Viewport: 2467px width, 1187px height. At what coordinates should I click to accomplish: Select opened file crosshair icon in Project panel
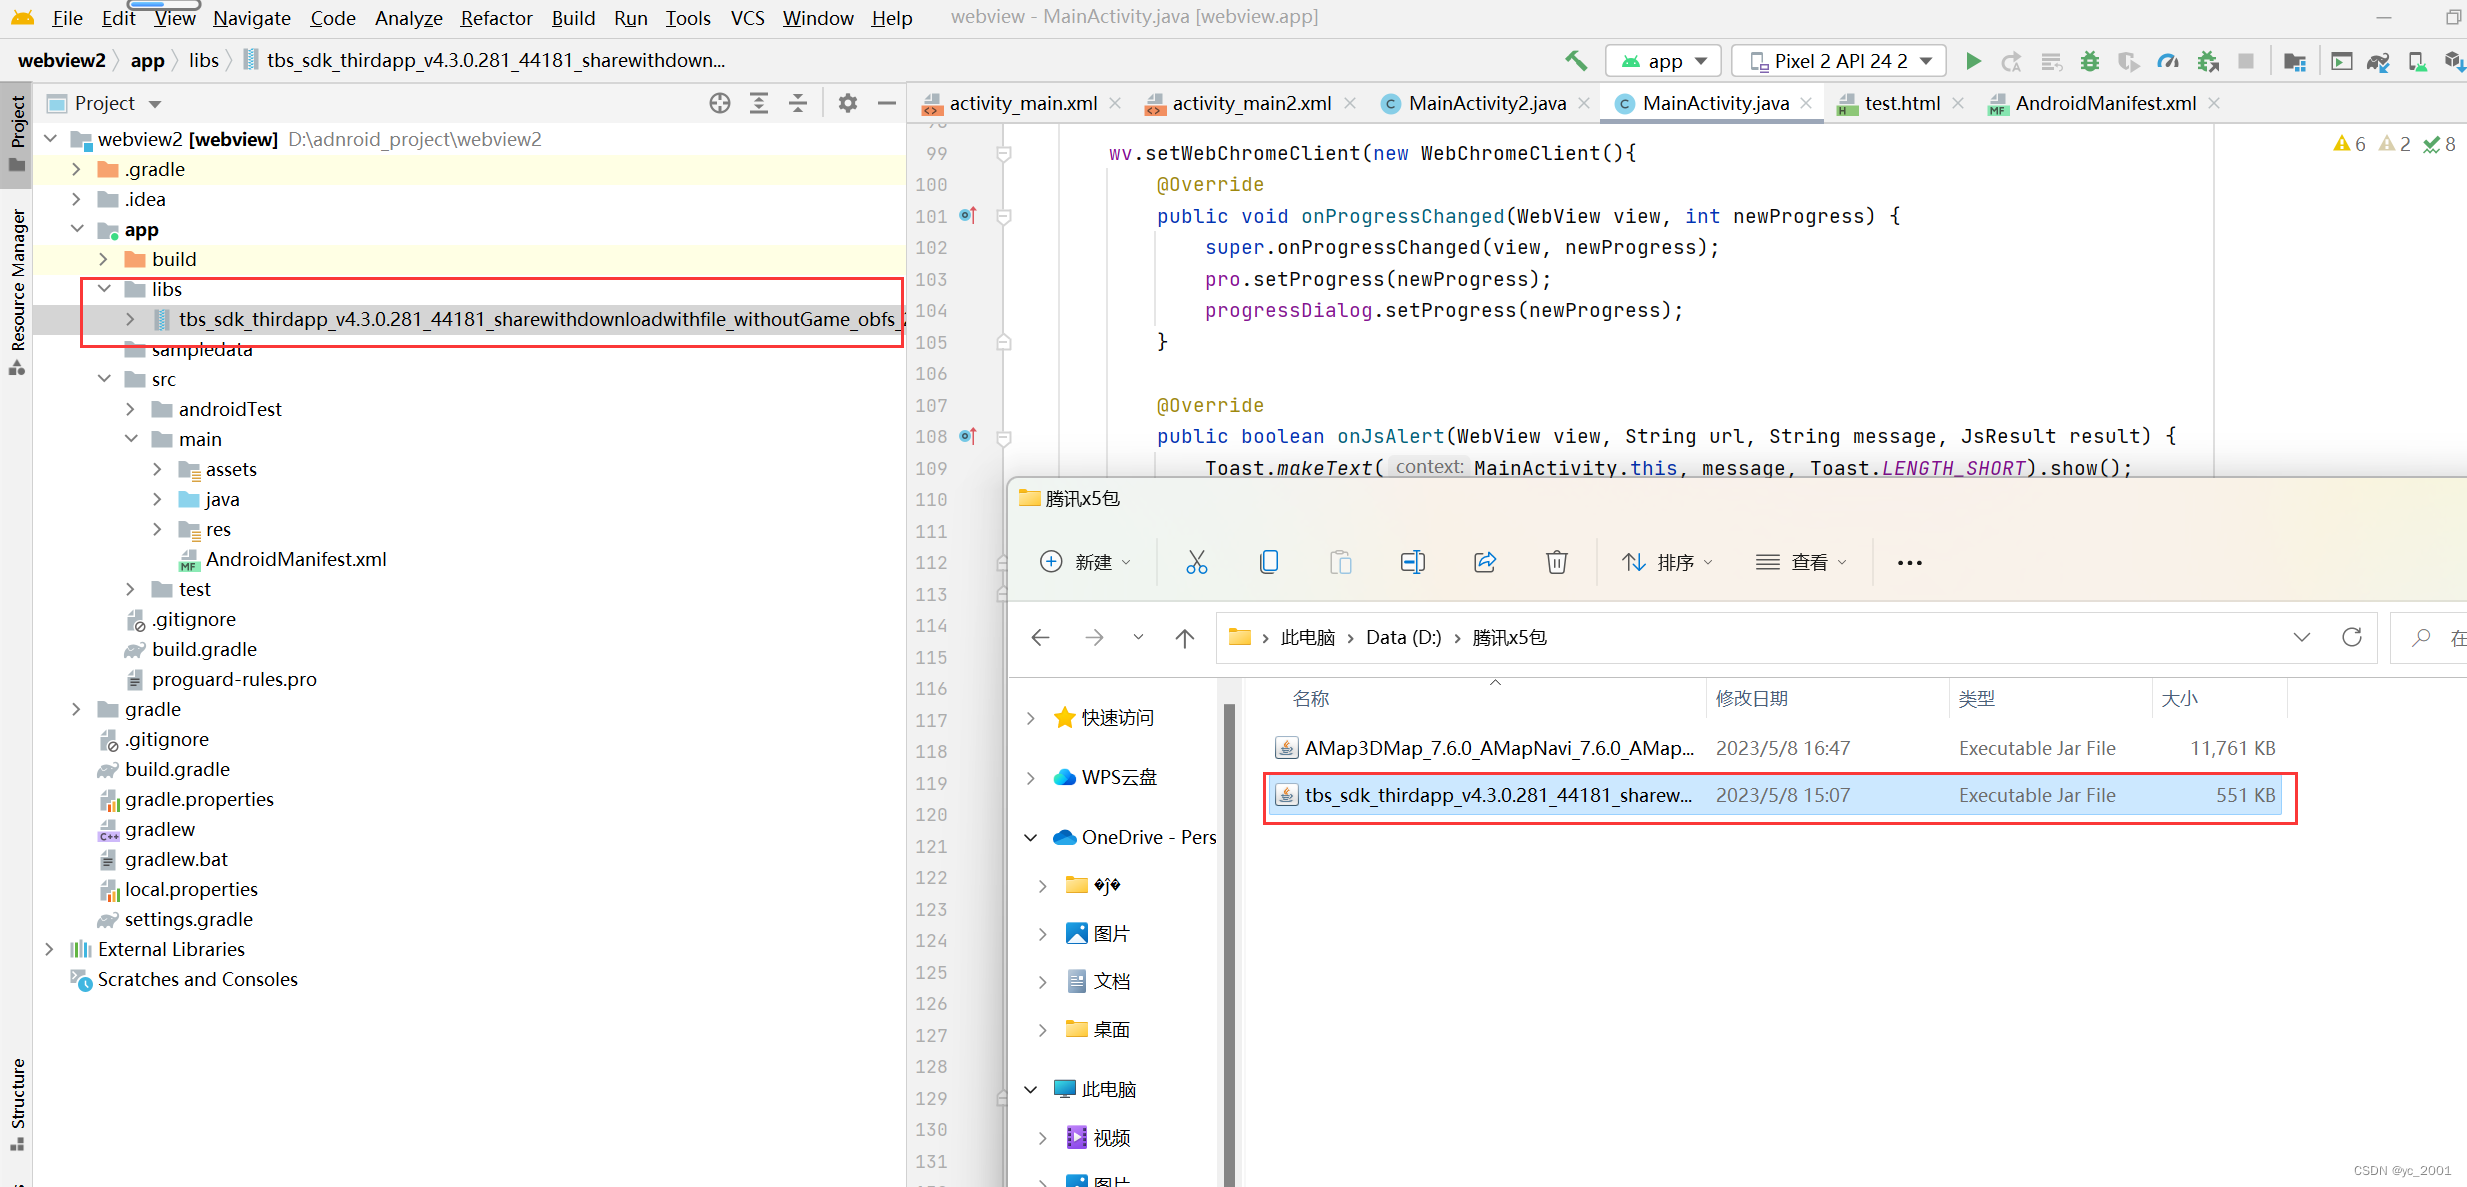pyautogui.click(x=719, y=102)
